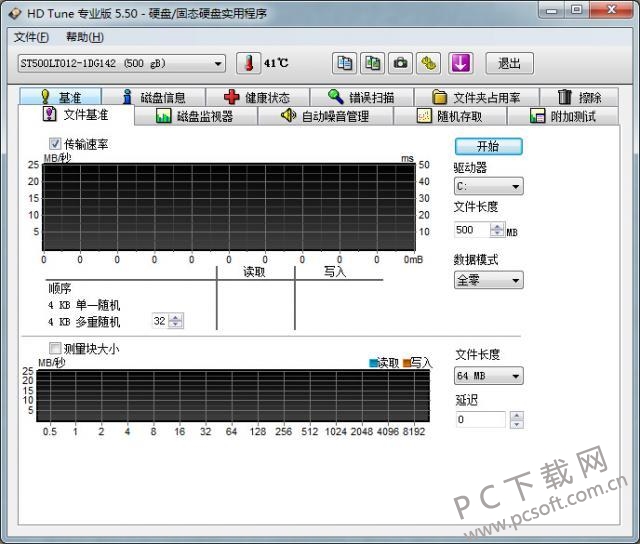This screenshot has width=640, height=544.
Task: Expand the 驱动器 C: dropdown
Action: click(489, 187)
